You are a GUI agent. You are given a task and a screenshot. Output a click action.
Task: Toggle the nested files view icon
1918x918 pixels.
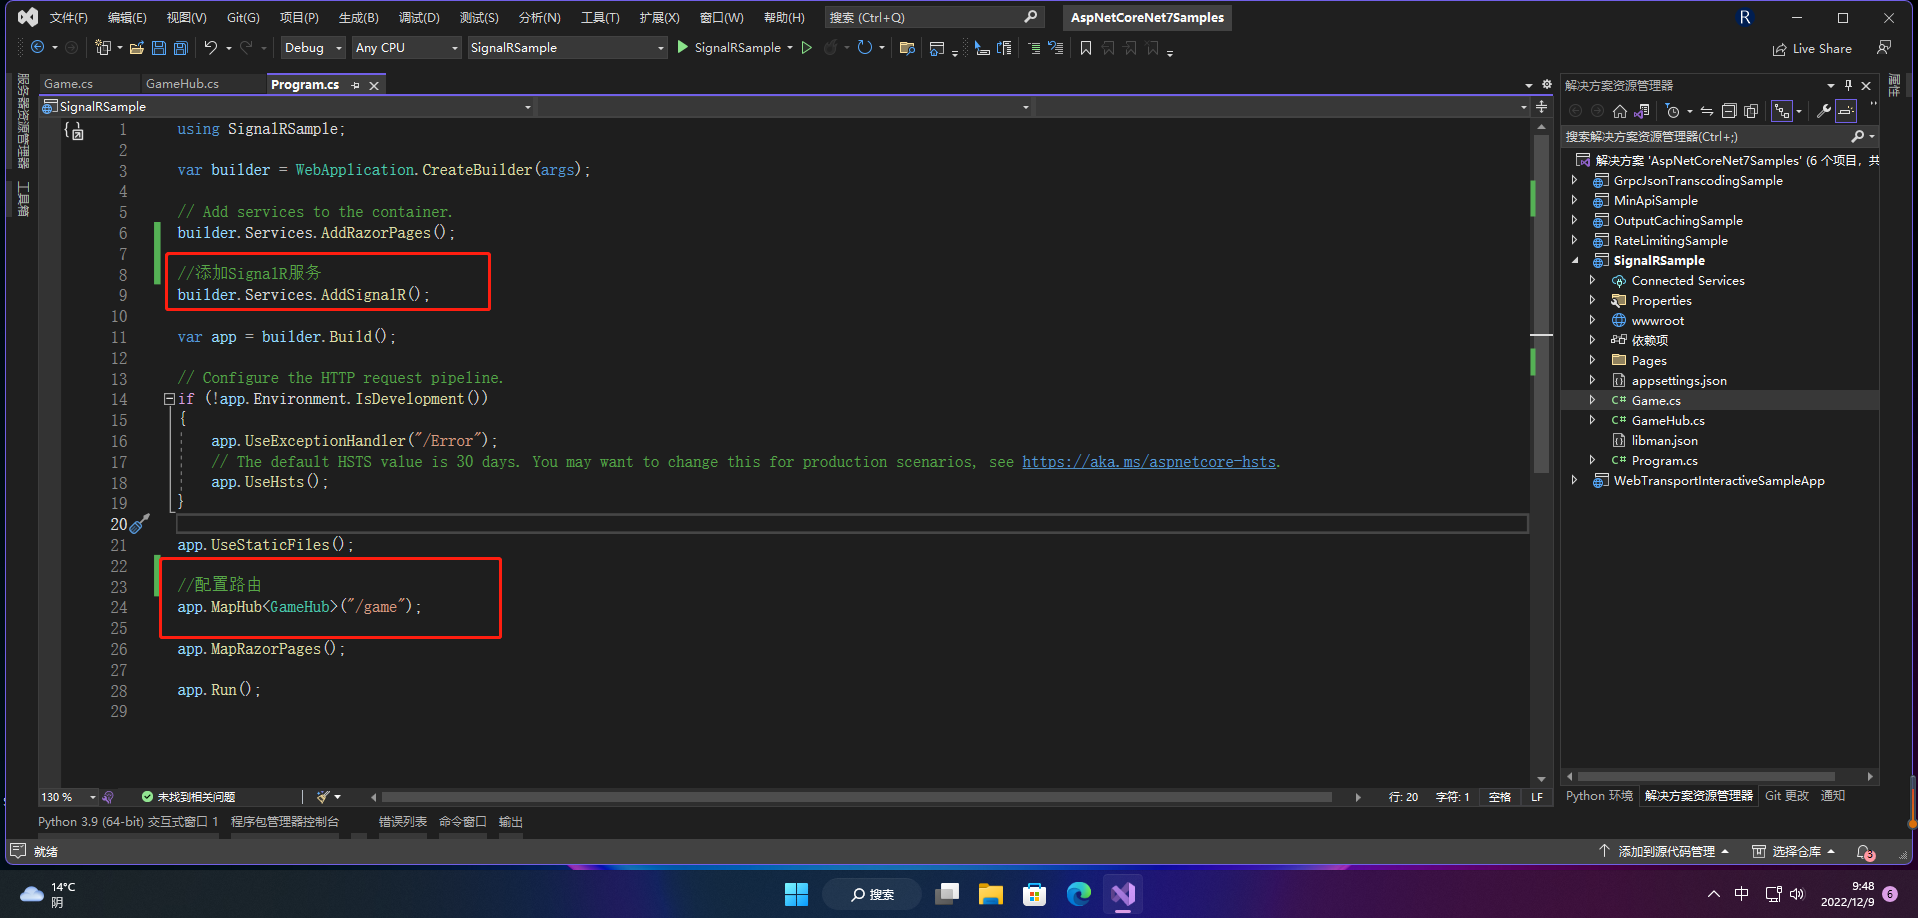click(x=1782, y=111)
